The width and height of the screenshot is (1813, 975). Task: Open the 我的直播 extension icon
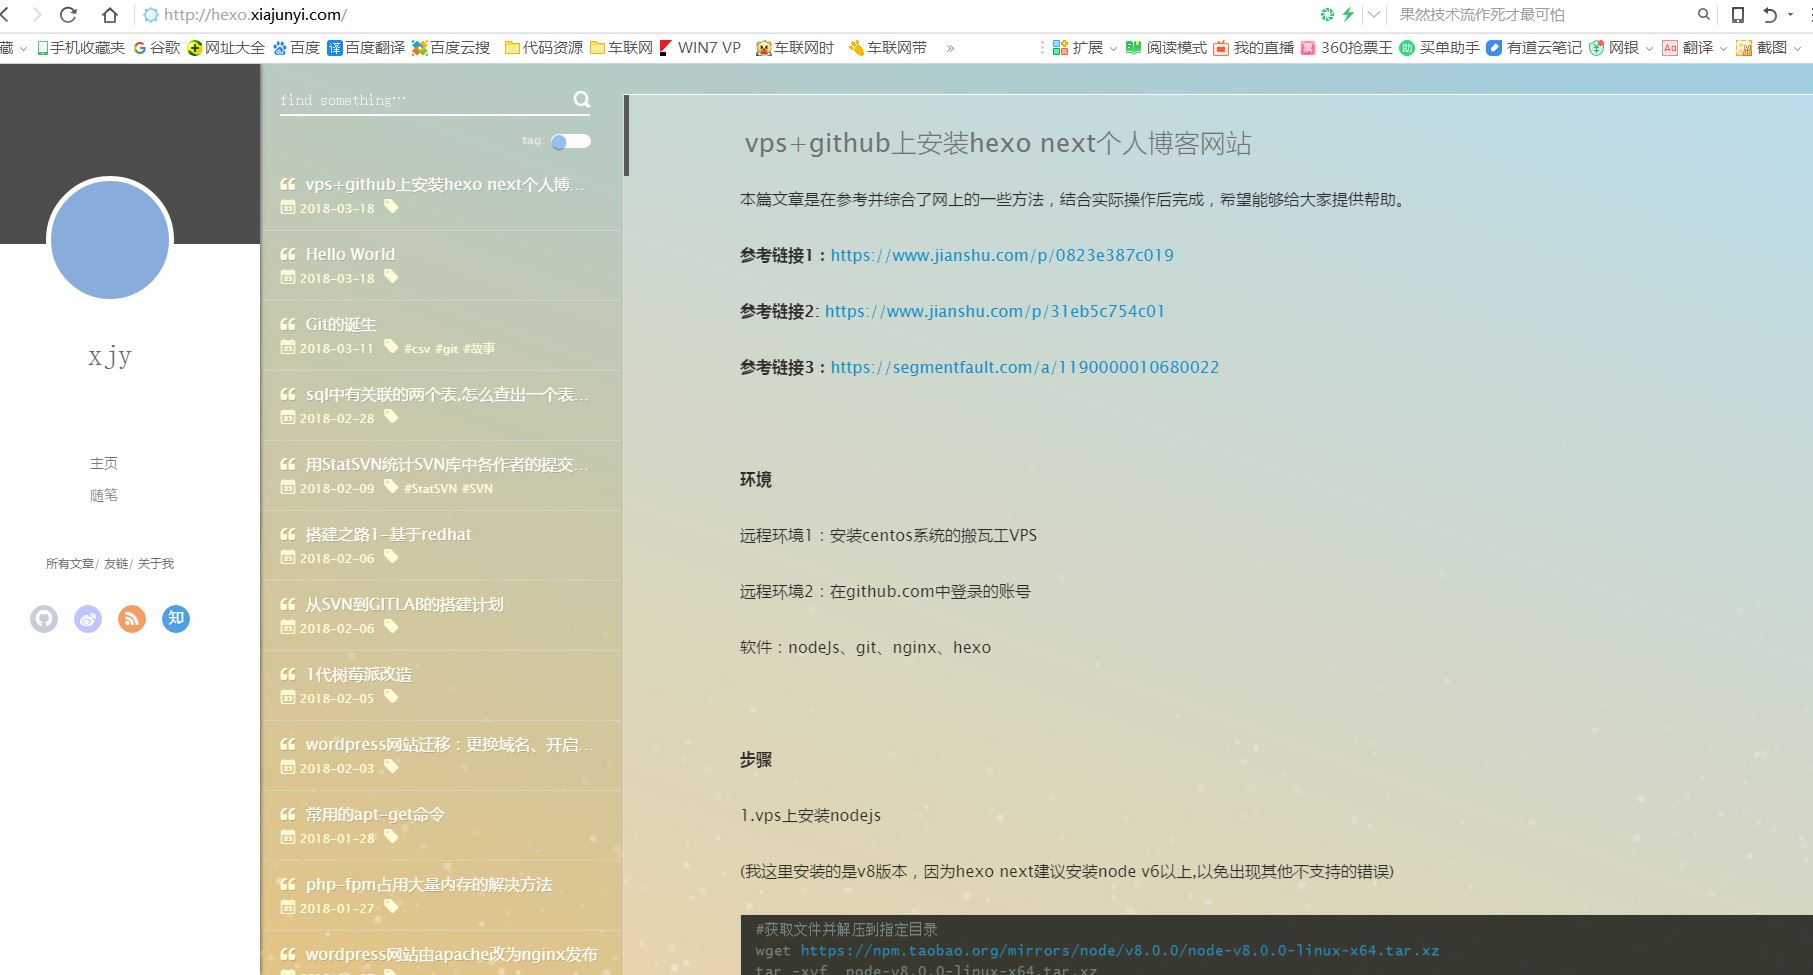[x=1253, y=47]
